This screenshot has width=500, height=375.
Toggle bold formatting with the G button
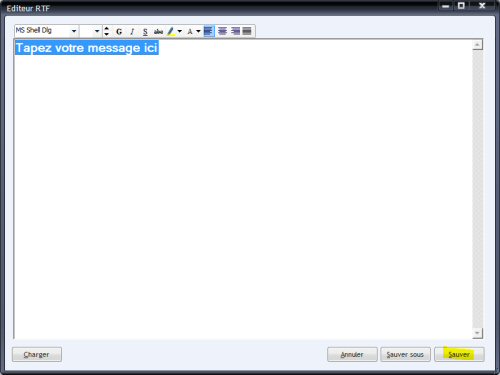pos(119,32)
